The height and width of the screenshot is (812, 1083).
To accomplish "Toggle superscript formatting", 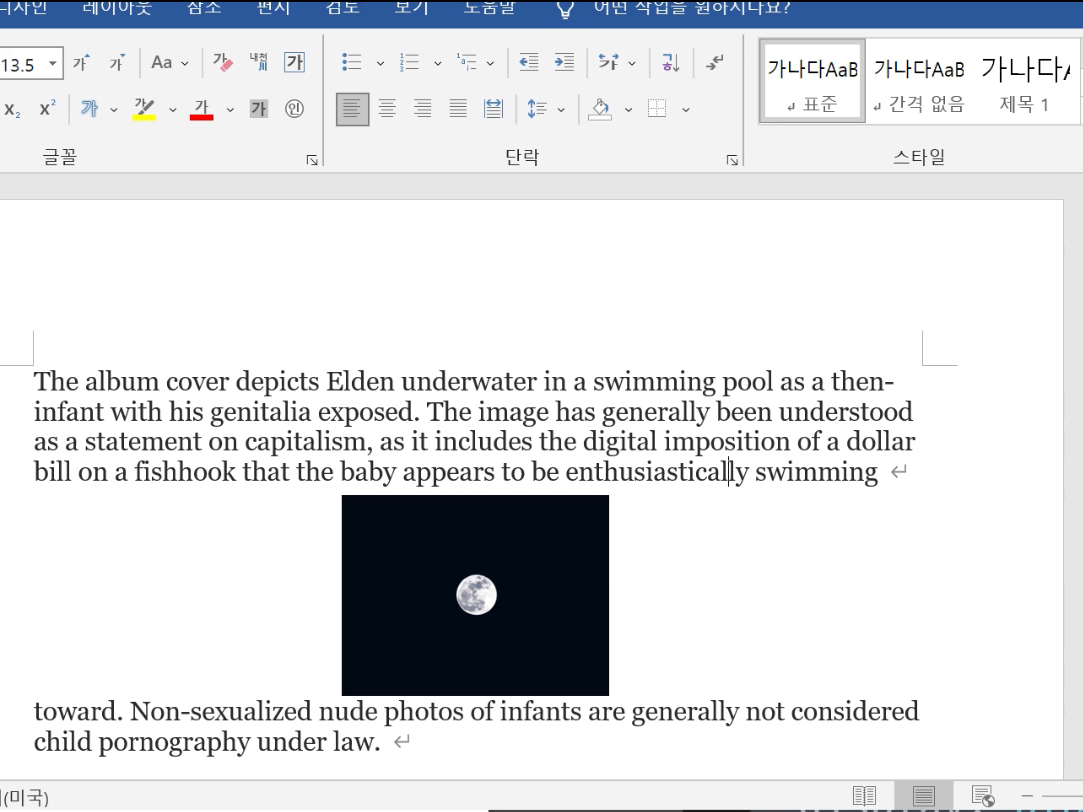I will click(x=47, y=109).
